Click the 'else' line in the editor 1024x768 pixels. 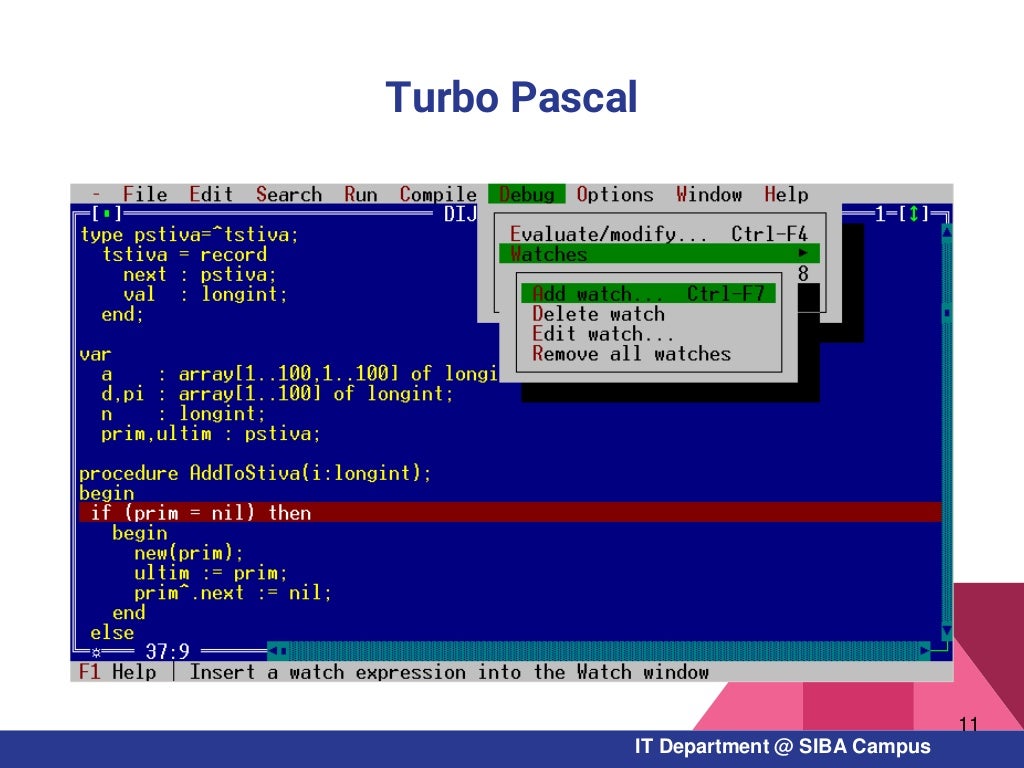point(112,633)
